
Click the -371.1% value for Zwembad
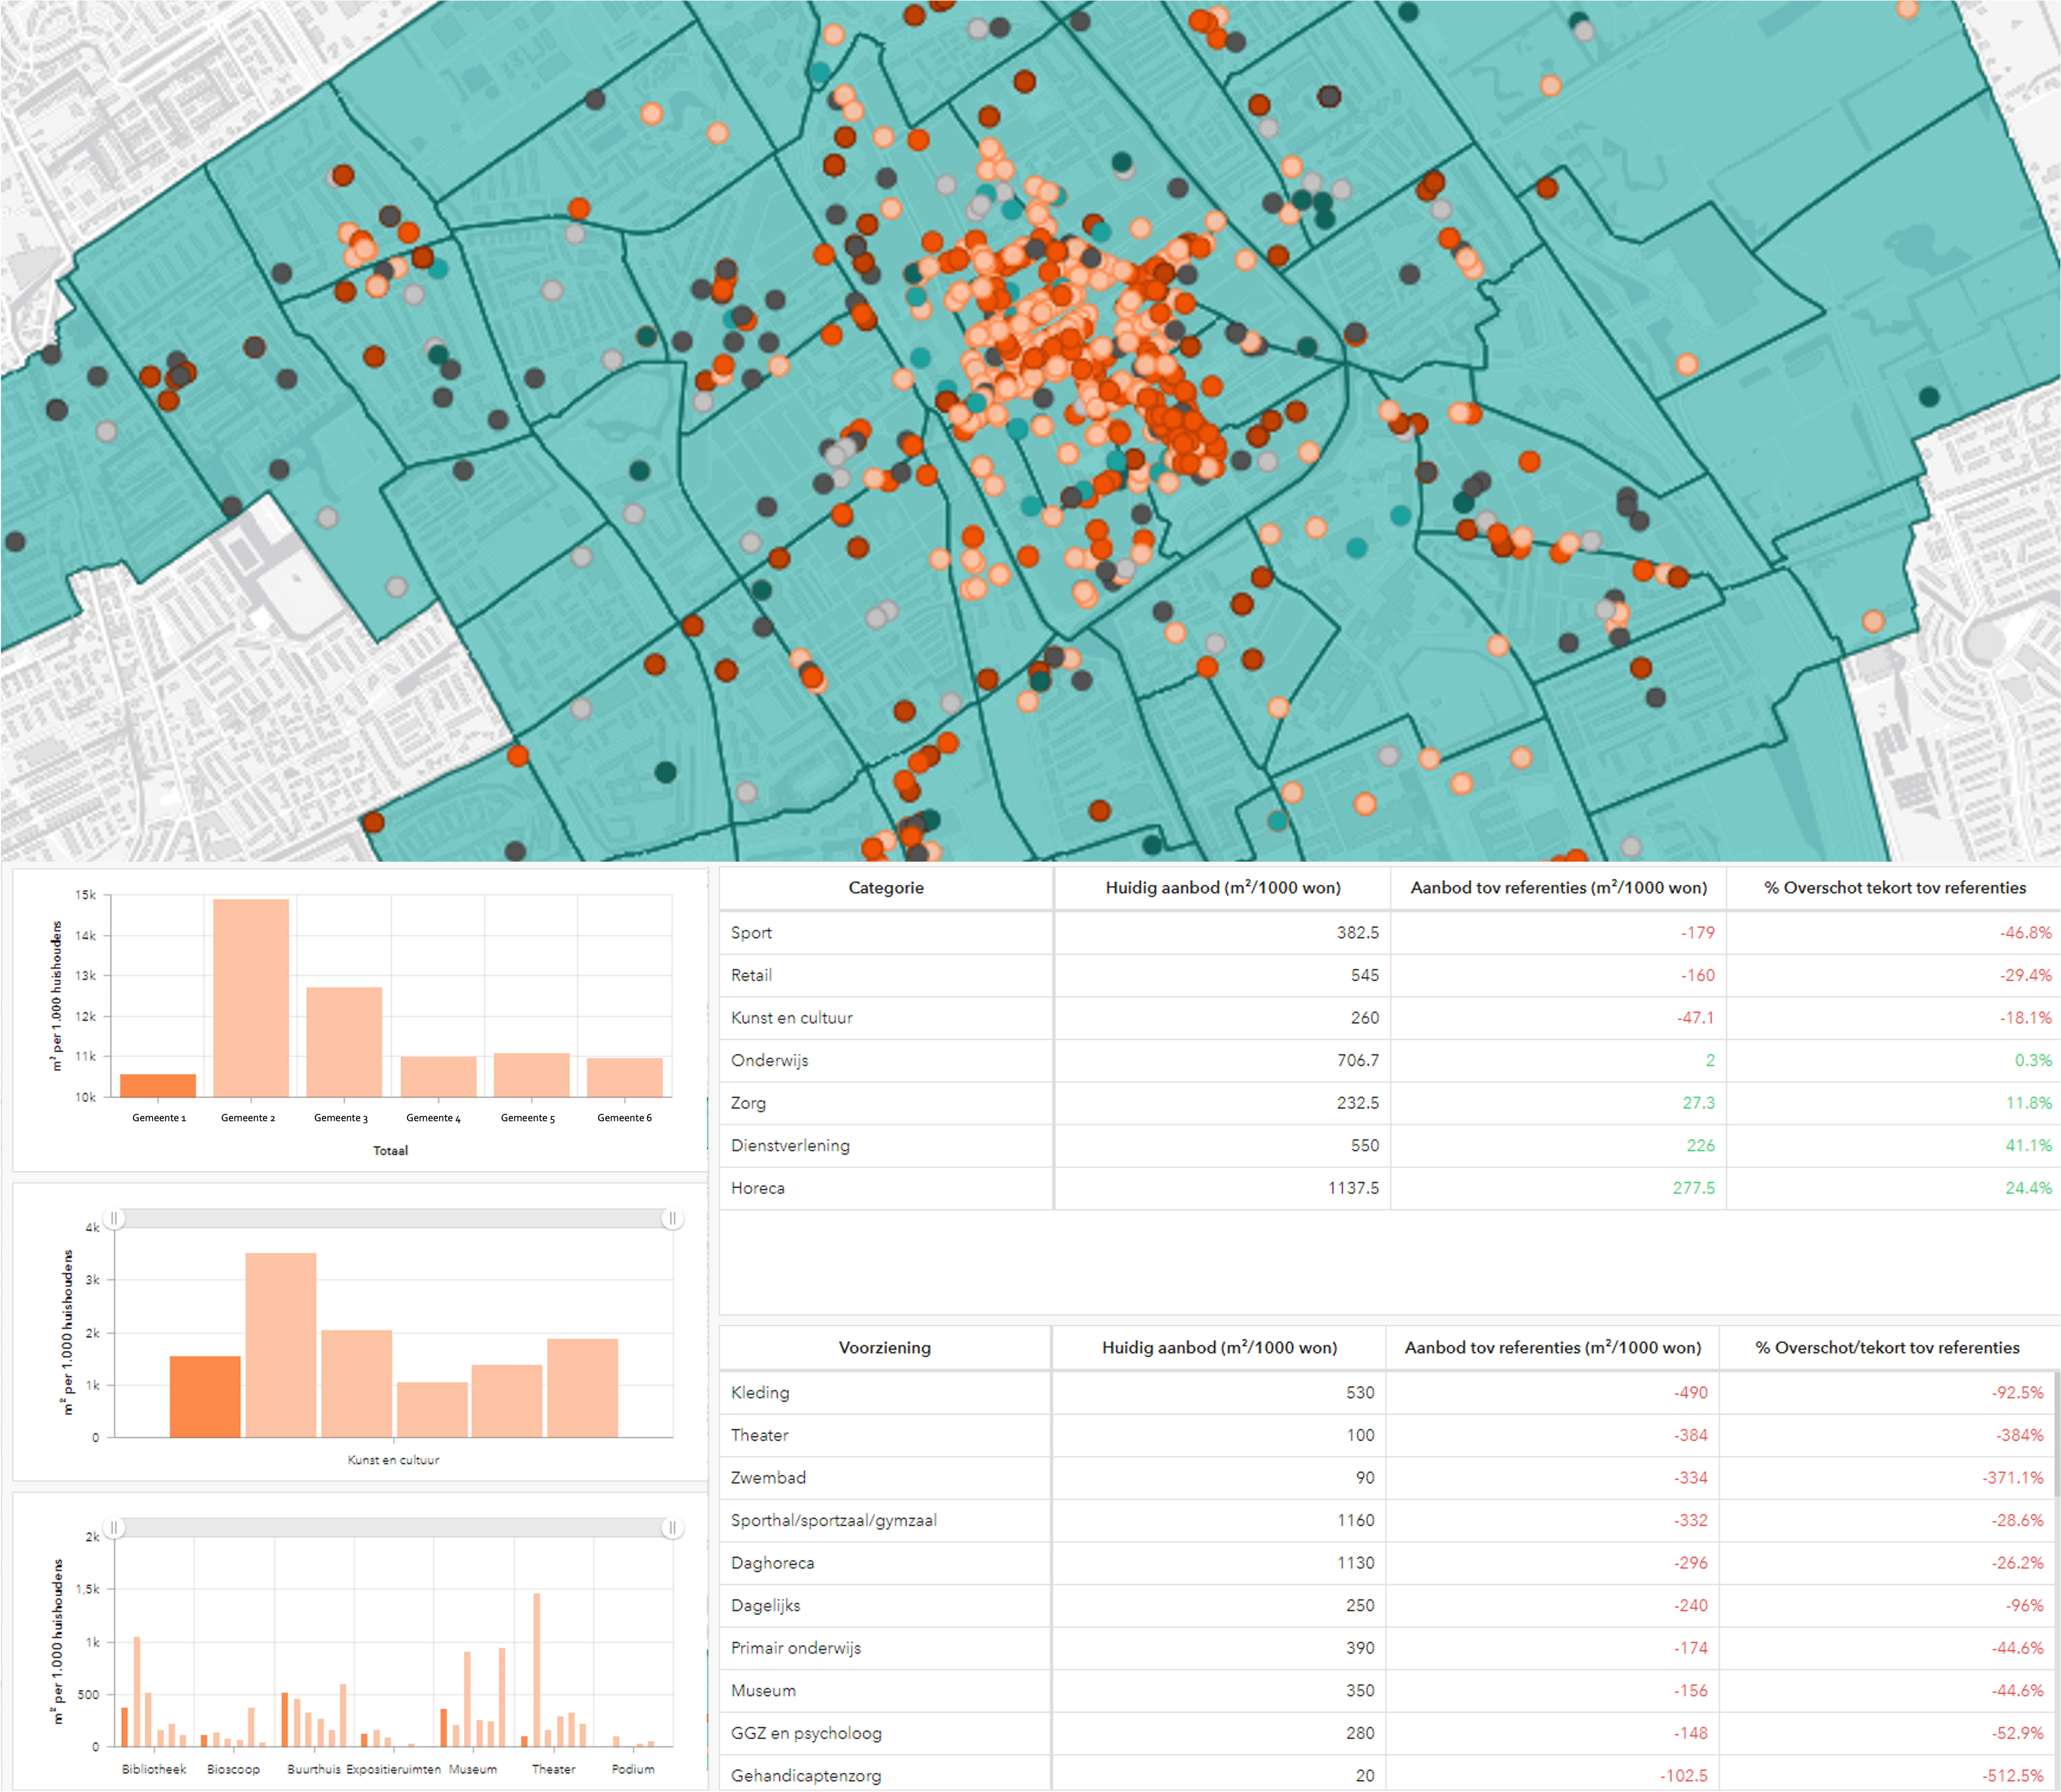click(2013, 1478)
